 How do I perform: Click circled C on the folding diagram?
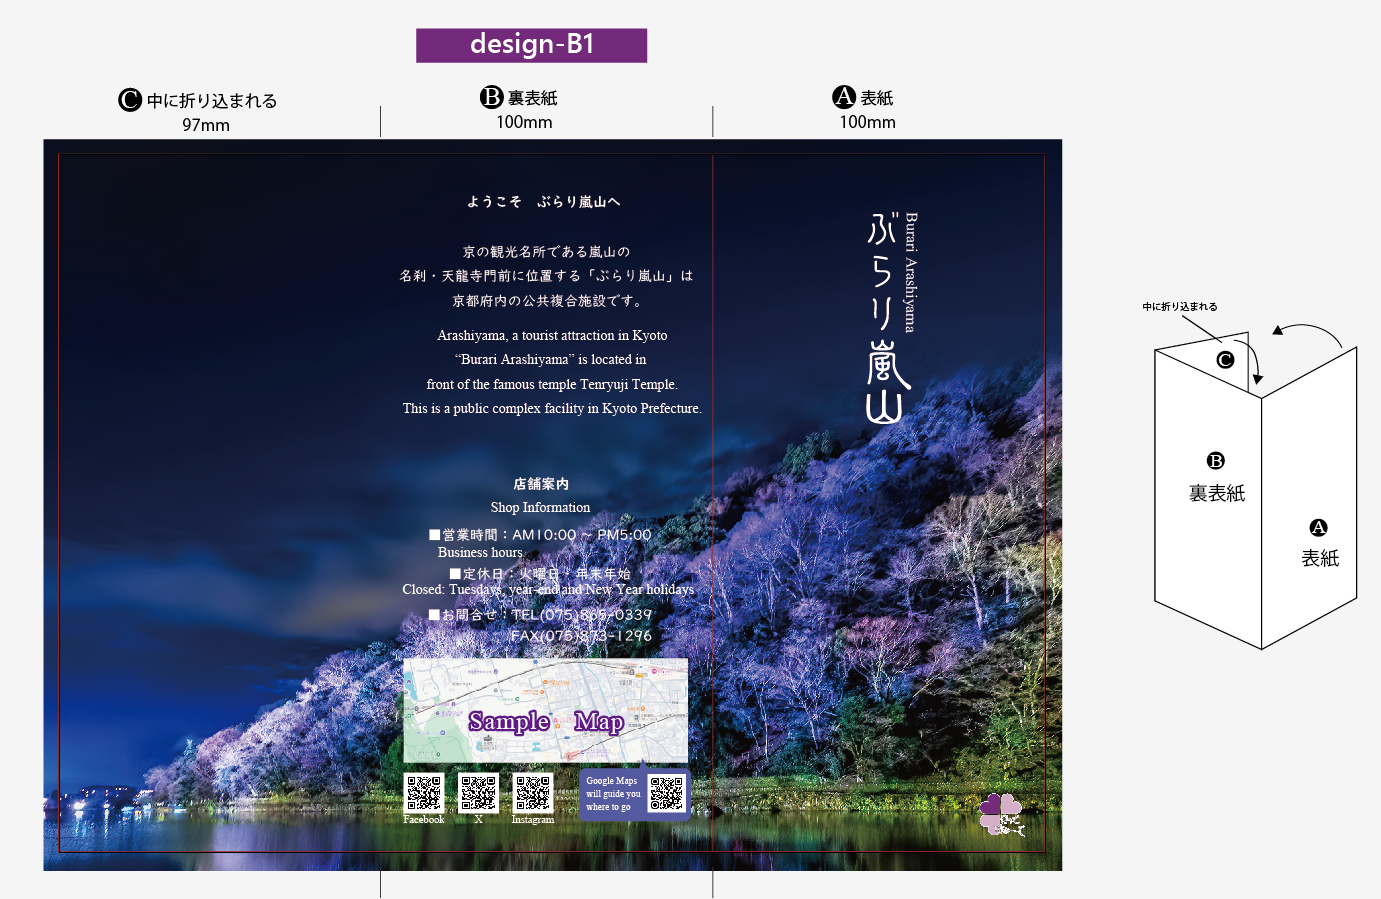tap(1225, 360)
